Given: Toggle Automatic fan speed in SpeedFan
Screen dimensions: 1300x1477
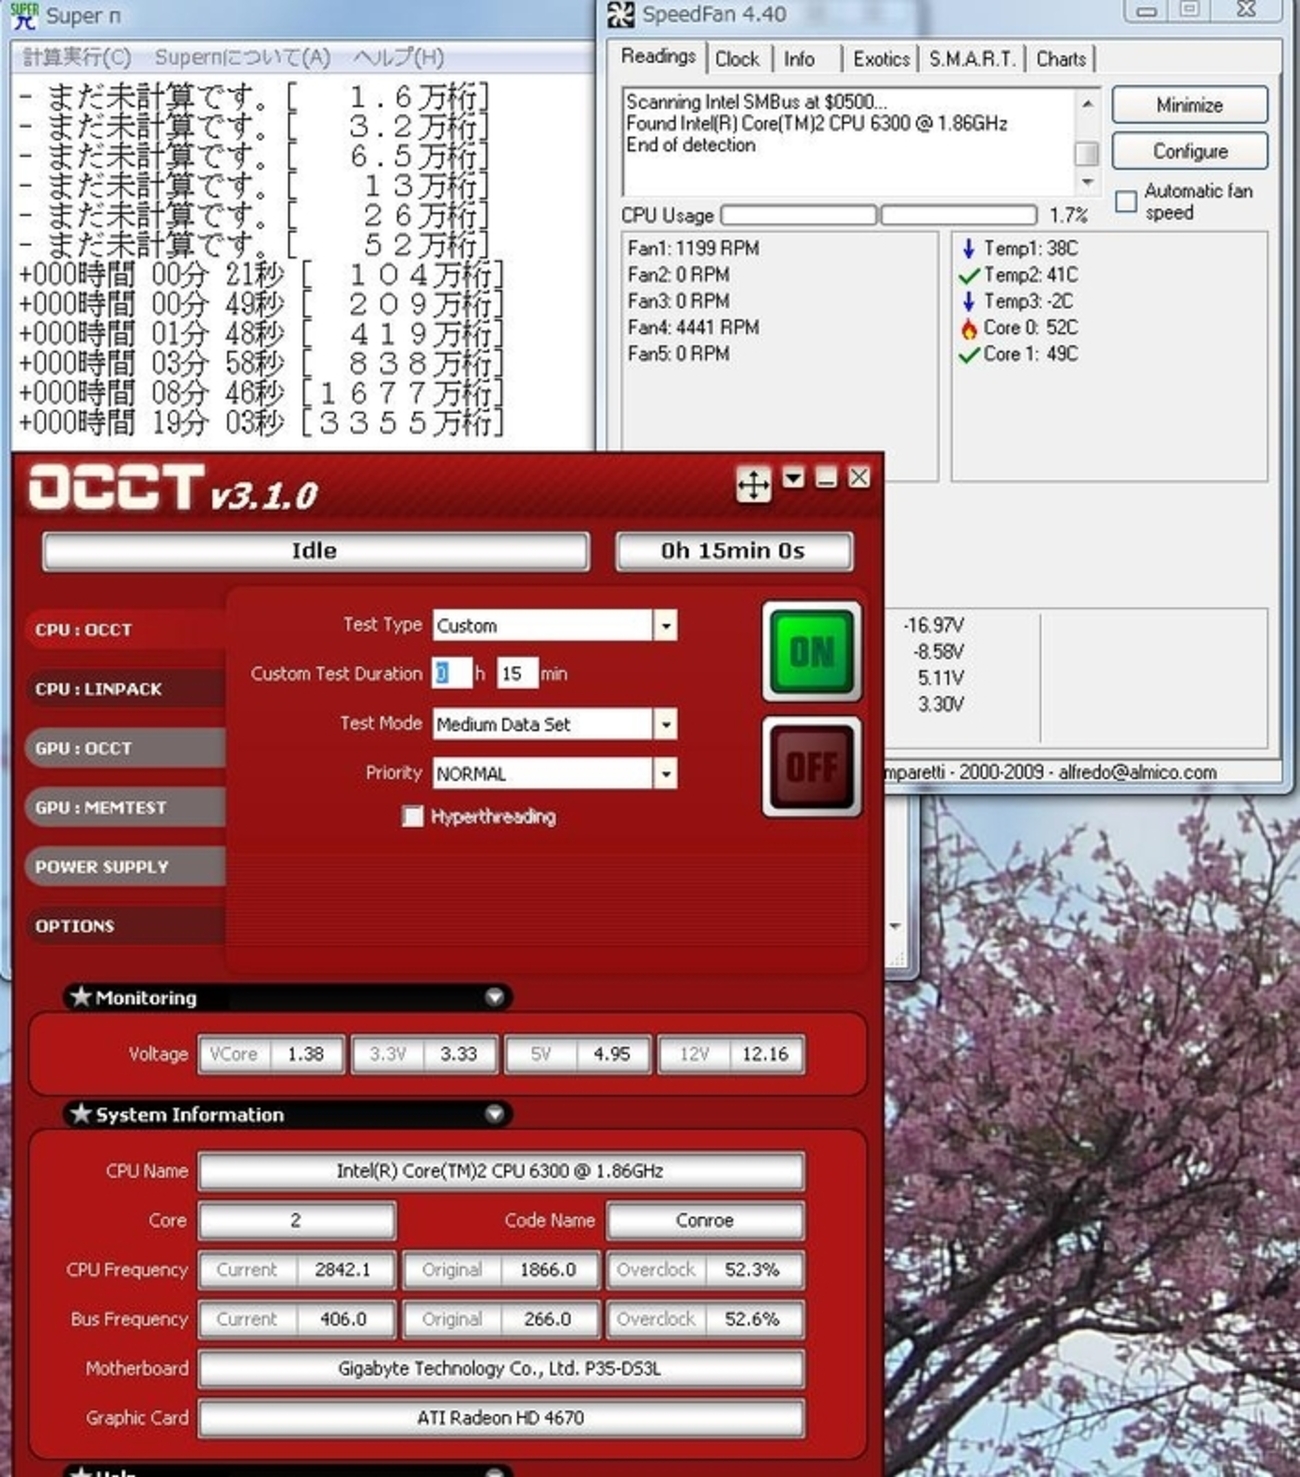Looking at the screenshot, I should tap(1126, 201).
